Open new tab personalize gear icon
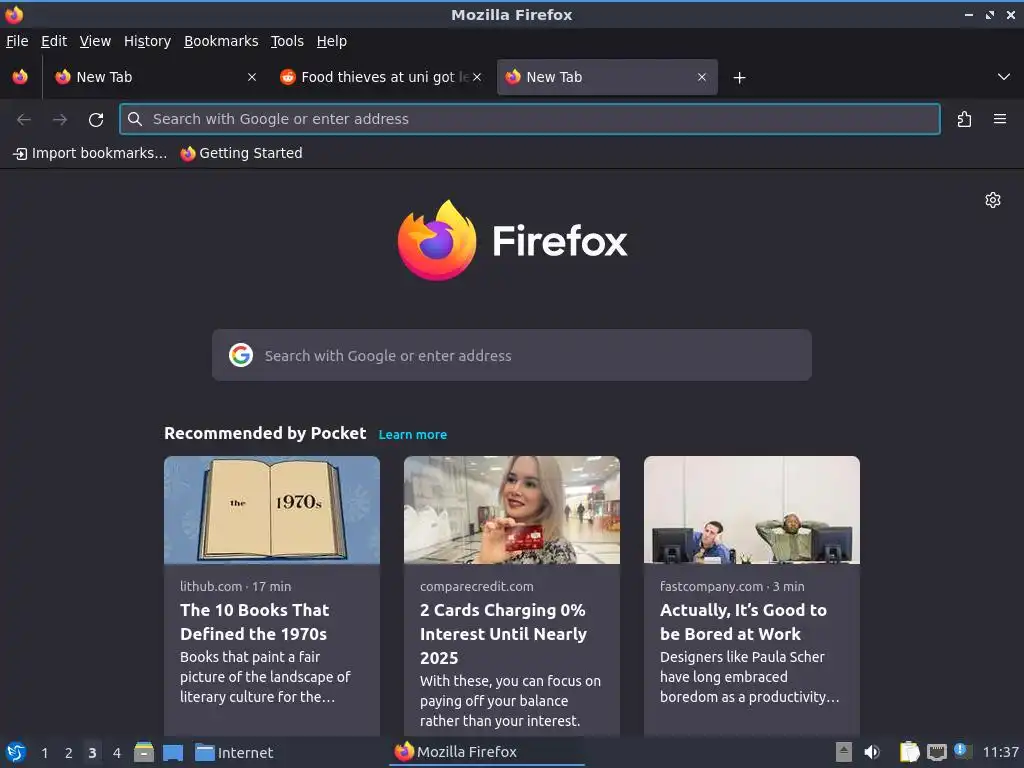Viewport: 1024px width, 768px height. (x=993, y=200)
